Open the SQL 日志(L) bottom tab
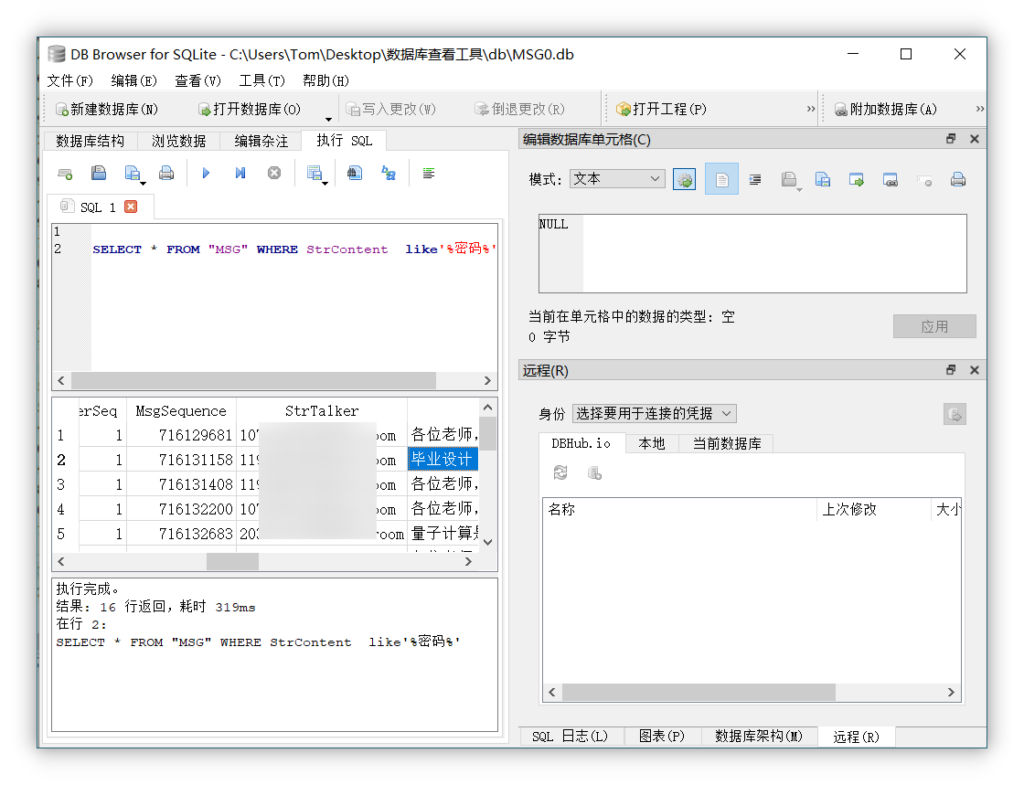1024x785 pixels. point(570,736)
